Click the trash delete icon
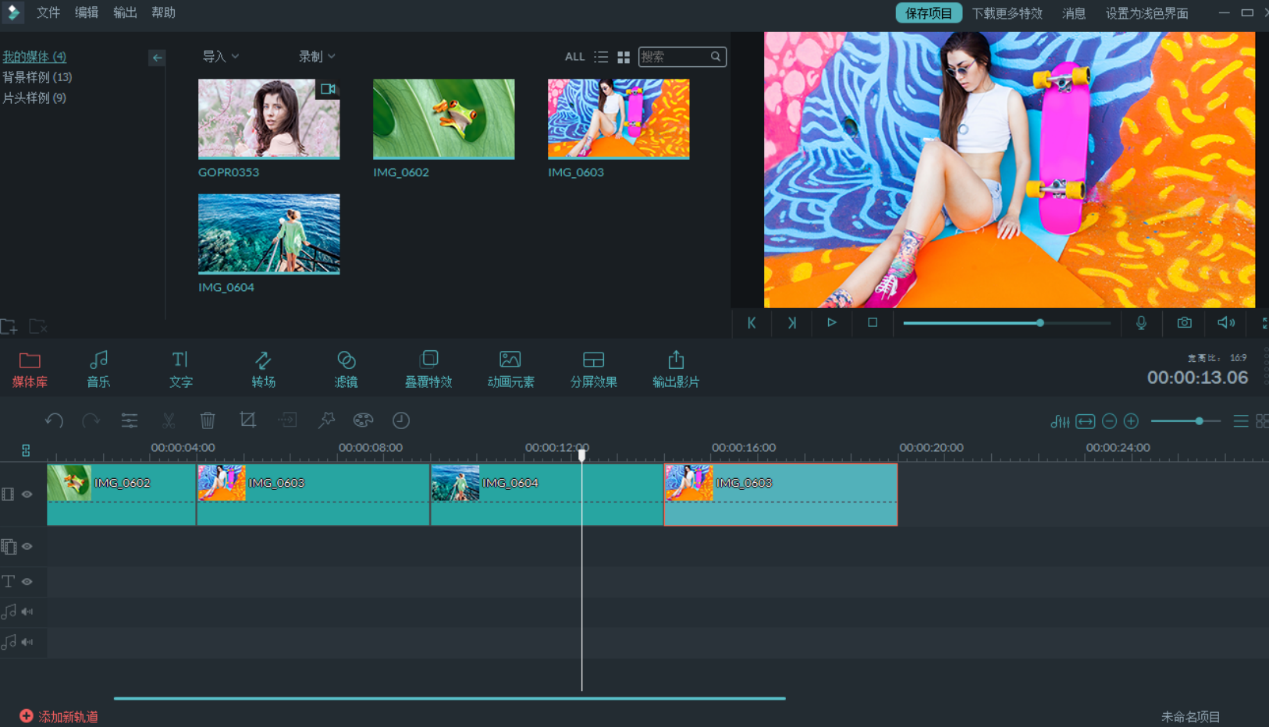The width and height of the screenshot is (1269, 727). coord(208,421)
